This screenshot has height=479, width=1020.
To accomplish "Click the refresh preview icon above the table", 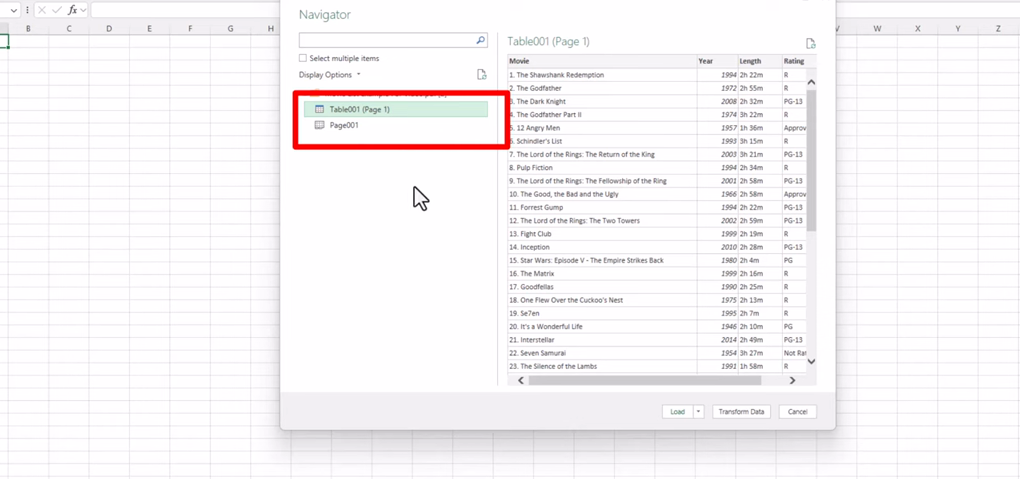I will (811, 44).
